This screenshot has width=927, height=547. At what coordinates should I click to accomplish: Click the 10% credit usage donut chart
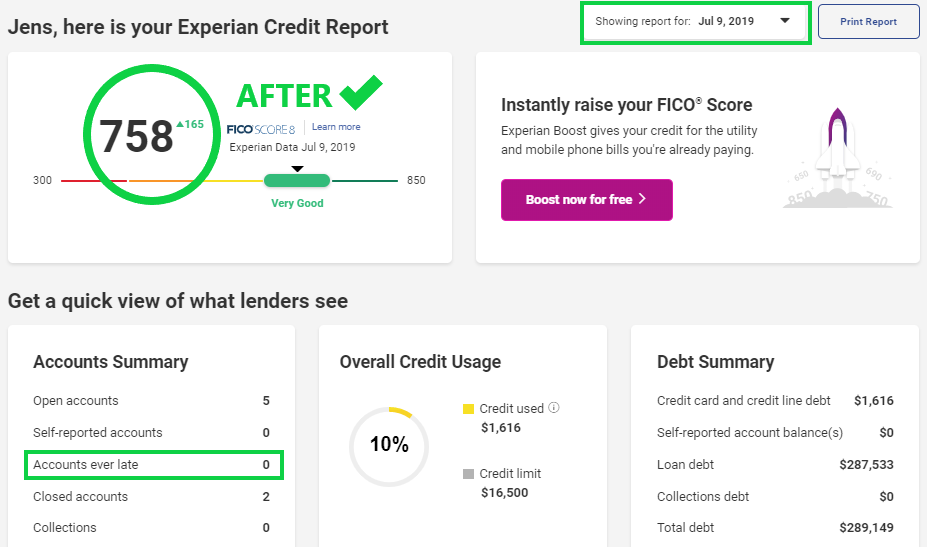coord(389,446)
